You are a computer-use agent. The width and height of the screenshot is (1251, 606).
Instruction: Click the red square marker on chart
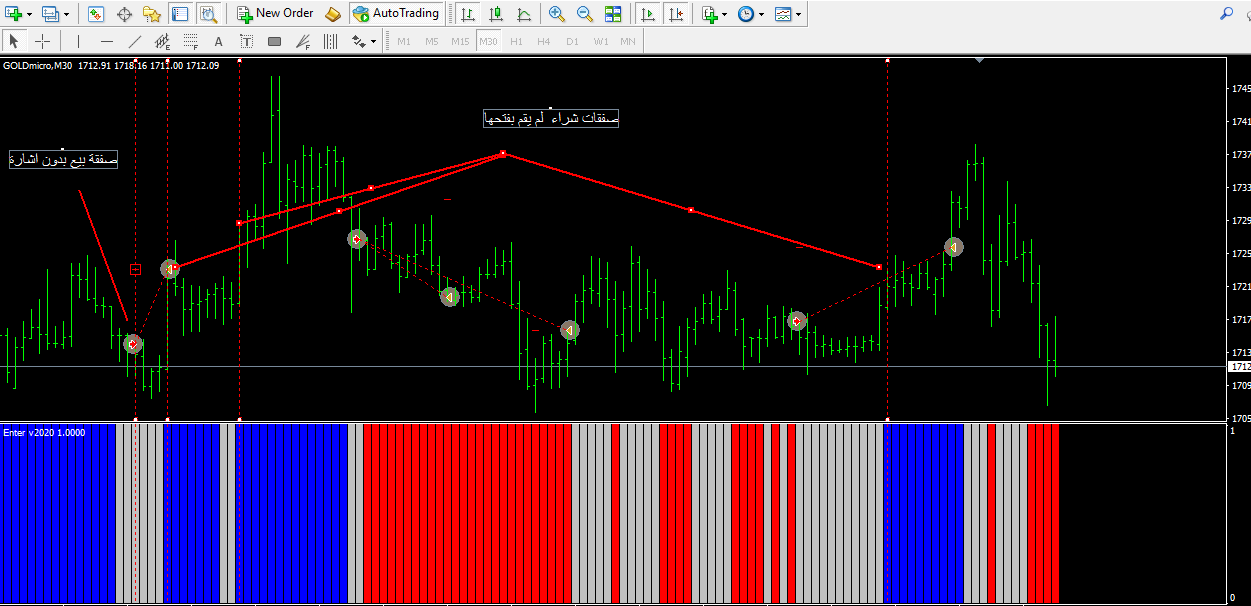click(x=136, y=269)
